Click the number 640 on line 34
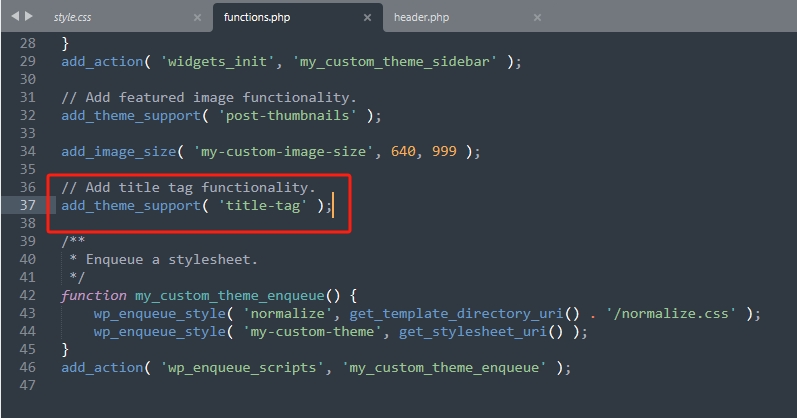The height and width of the screenshot is (418, 797). [x=403, y=152]
